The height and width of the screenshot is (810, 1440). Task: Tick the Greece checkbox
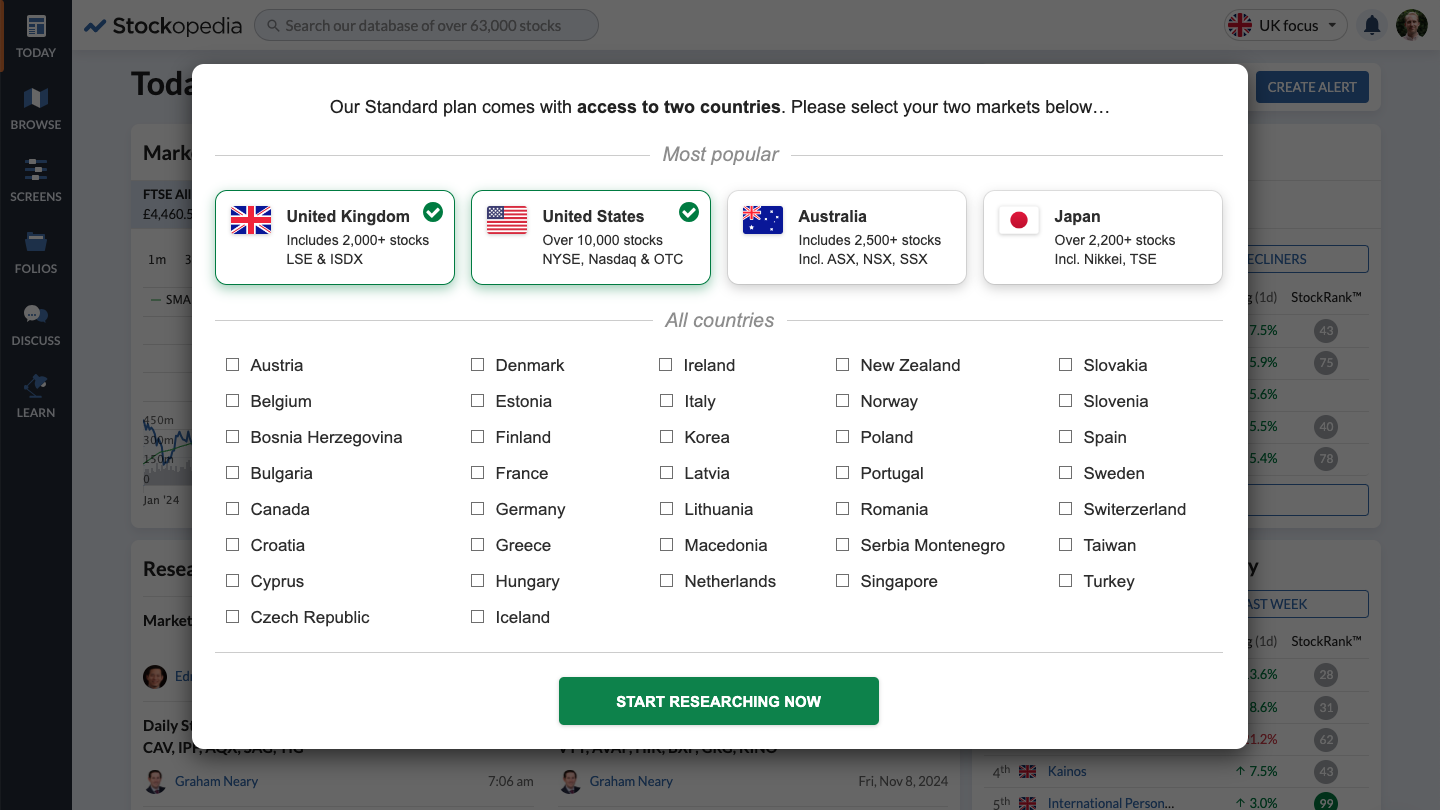click(477, 545)
